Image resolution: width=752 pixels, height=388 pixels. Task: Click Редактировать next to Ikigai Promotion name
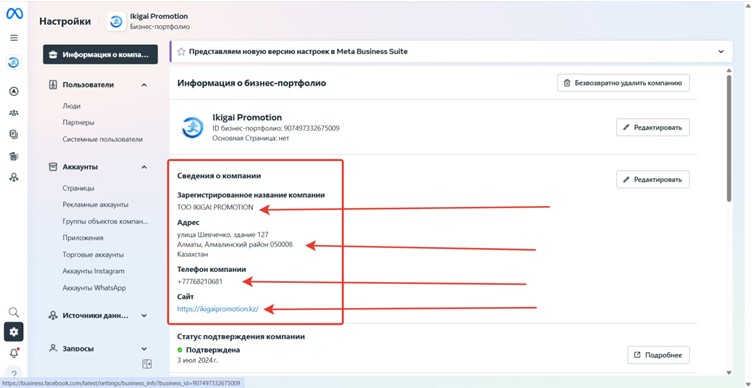point(653,128)
